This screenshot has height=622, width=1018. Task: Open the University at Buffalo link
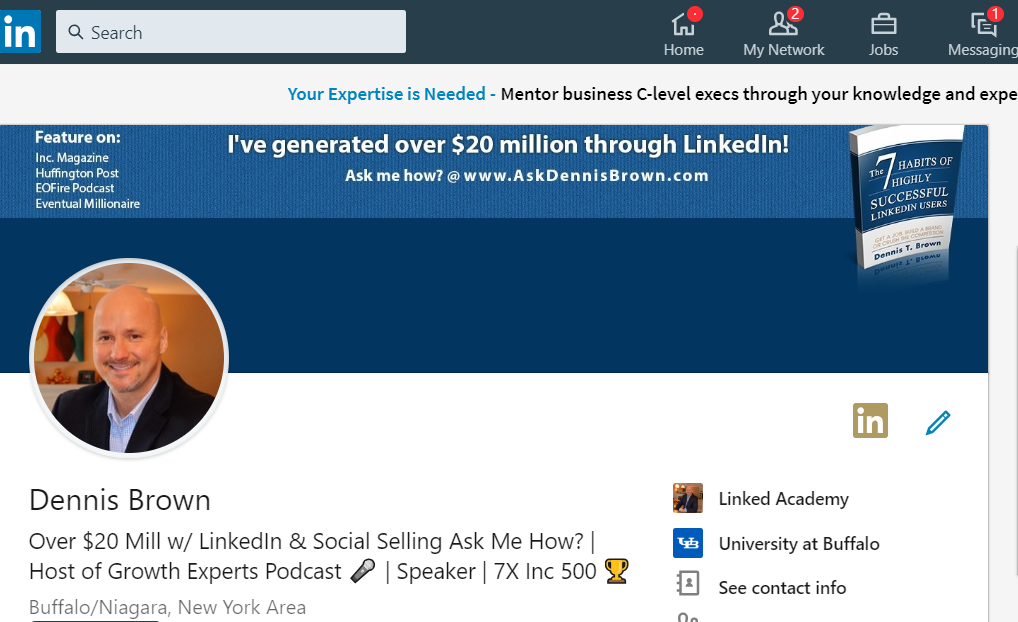799,543
